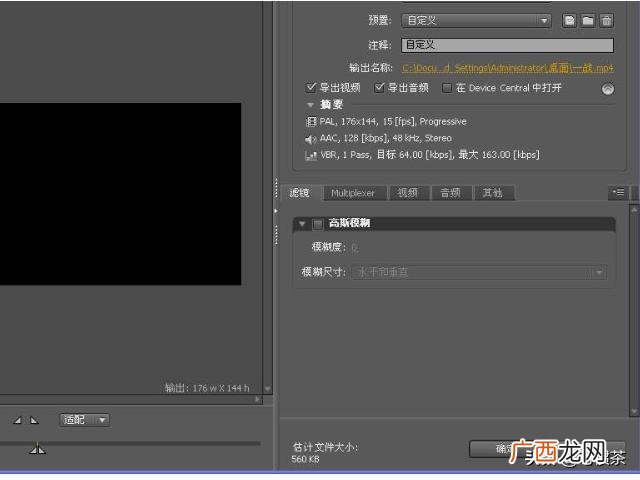This screenshot has height=480, width=640.
Task: Switch to the 滤镜 tab
Action: tap(300, 193)
